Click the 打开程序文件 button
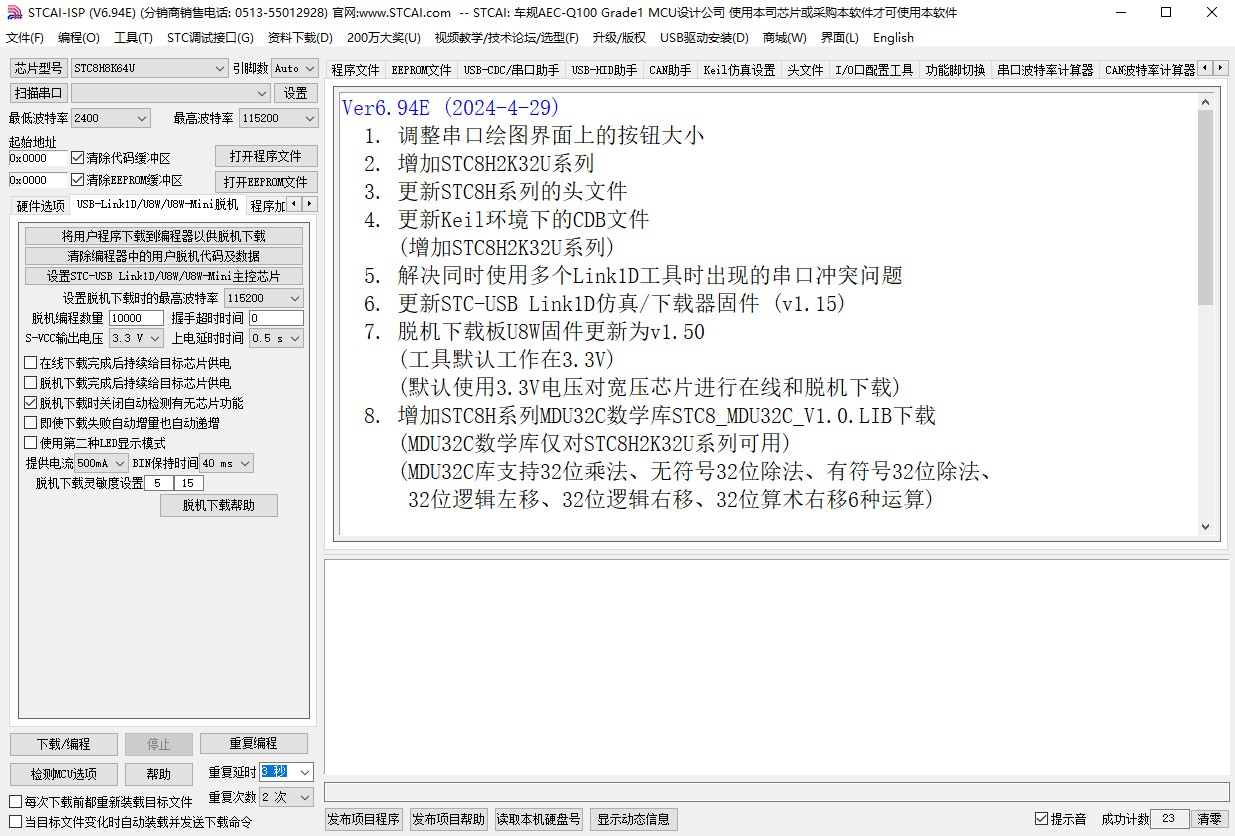This screenshot has width=1235, height=836. tap(266, 156)
